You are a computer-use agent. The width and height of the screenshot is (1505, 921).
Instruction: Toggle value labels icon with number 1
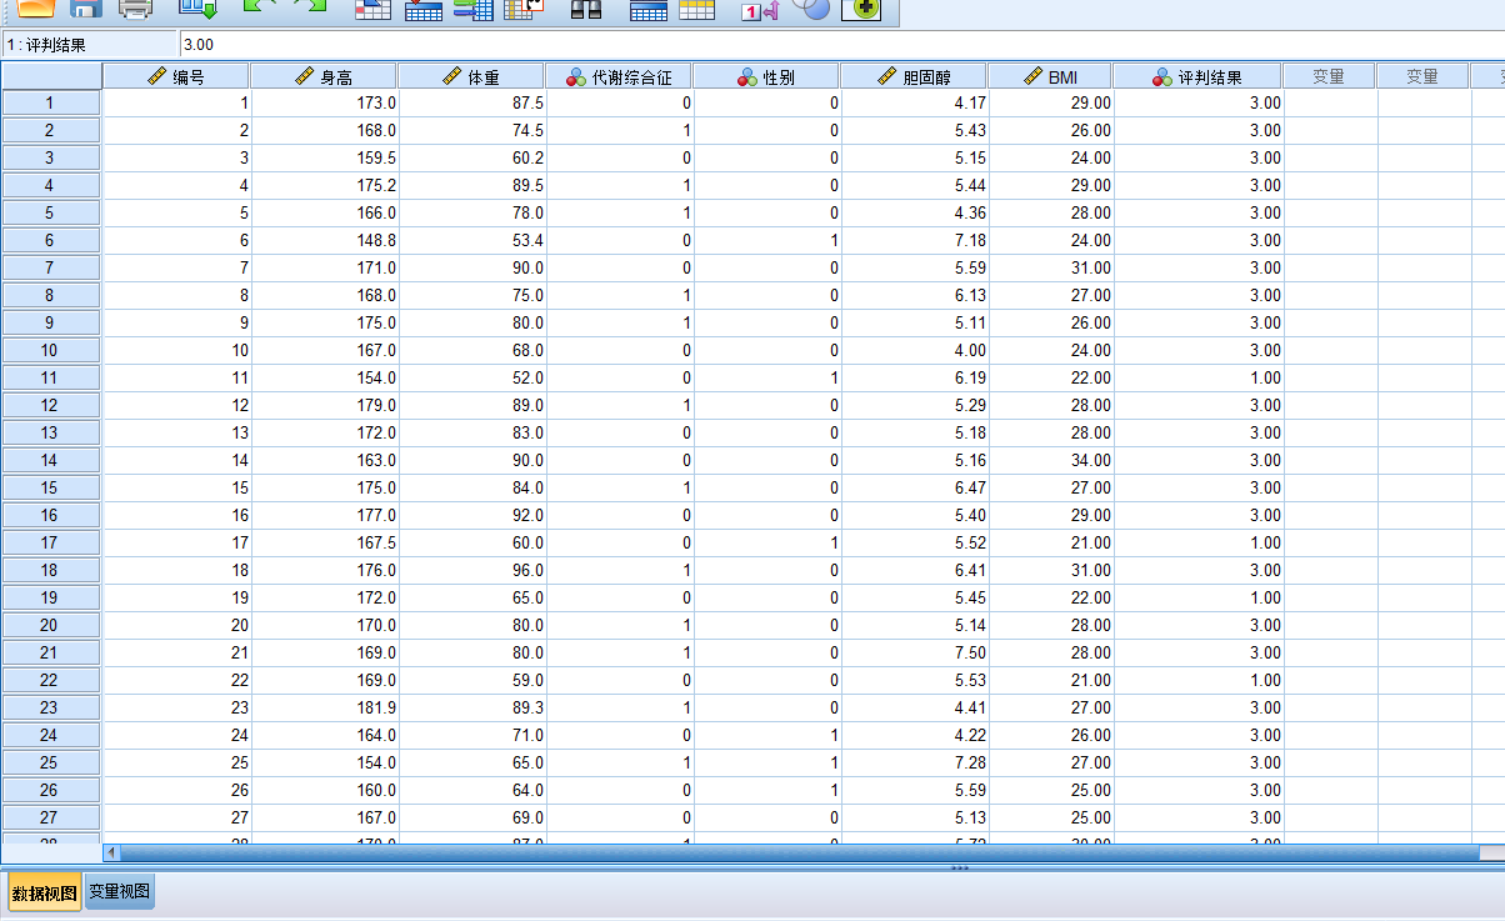[760, 10]
